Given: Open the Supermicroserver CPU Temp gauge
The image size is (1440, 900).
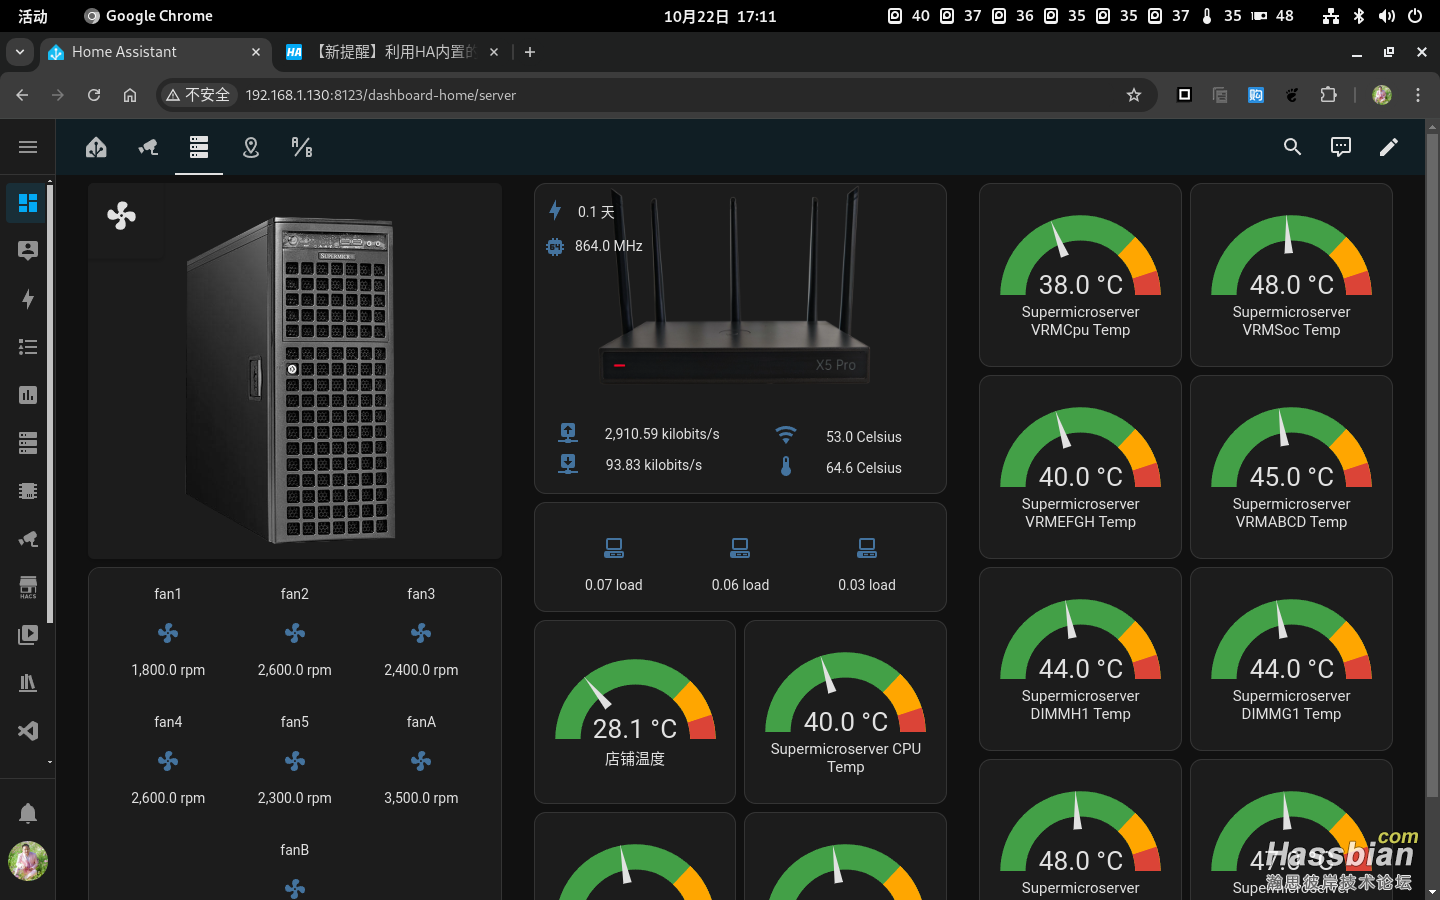Looking at the screenshot, I should (846, 712).
